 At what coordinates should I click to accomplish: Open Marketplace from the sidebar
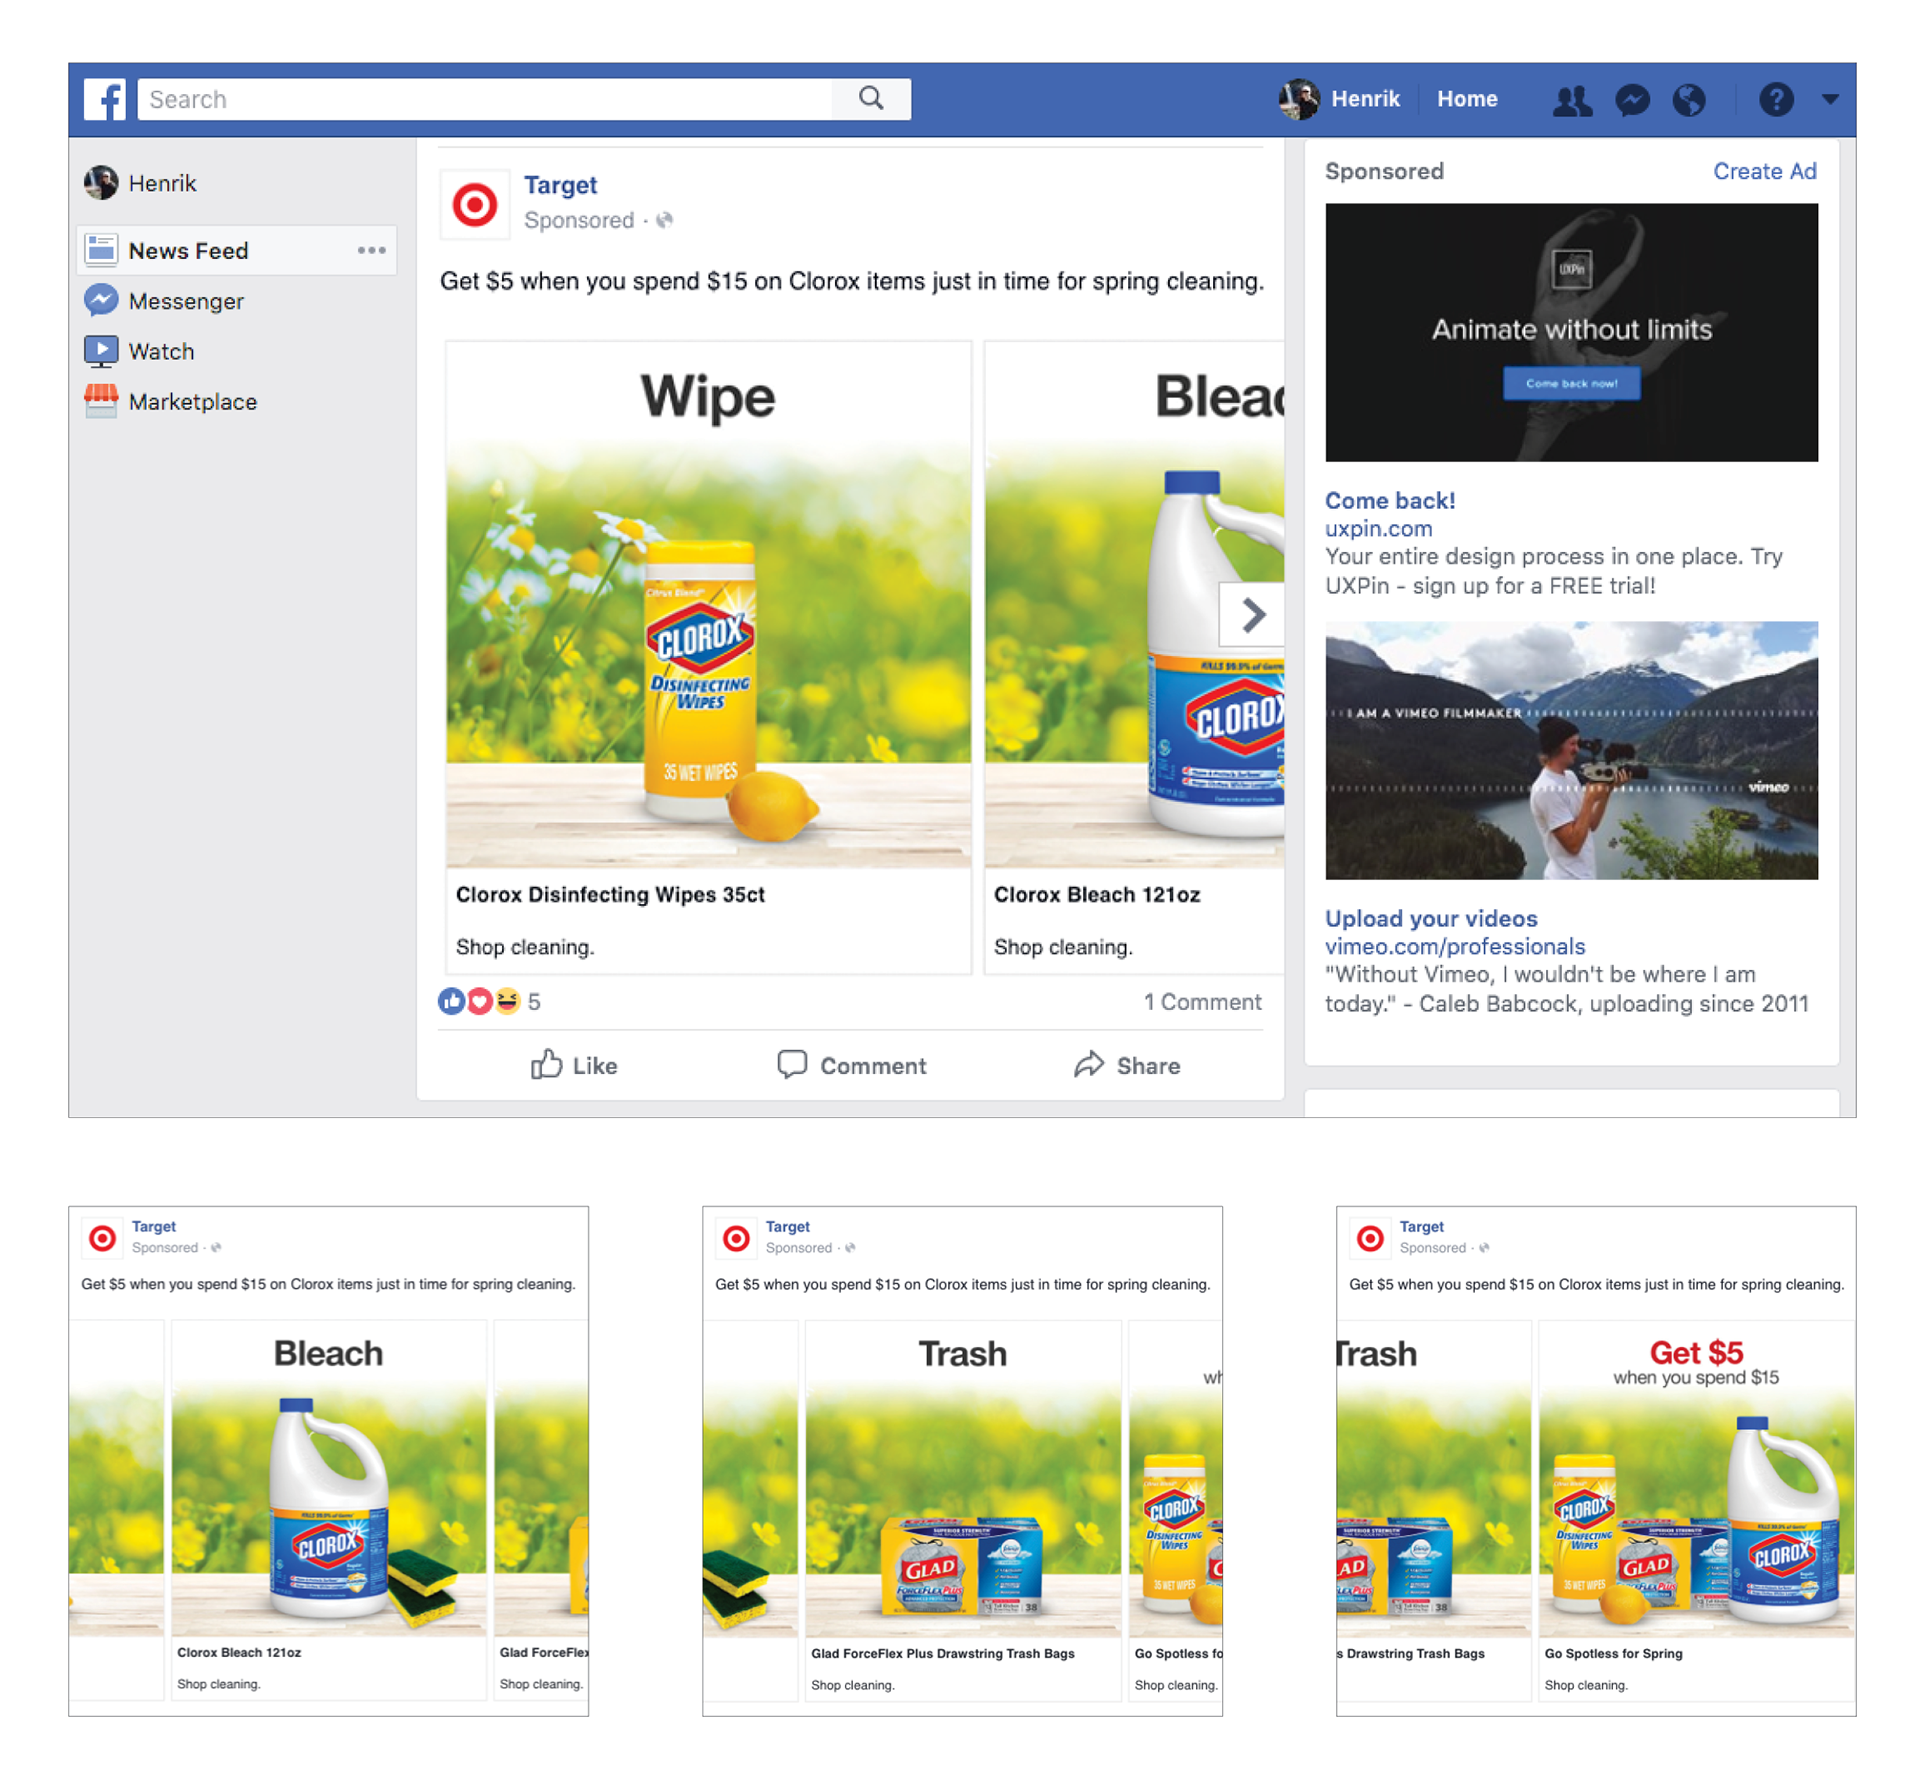pos(171,402)
